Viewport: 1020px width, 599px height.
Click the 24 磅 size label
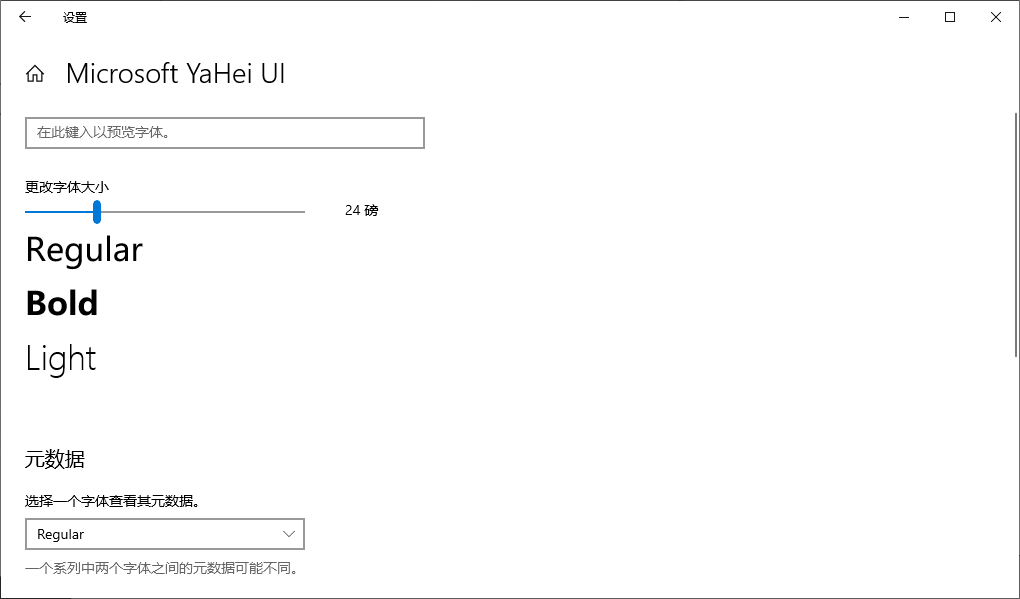tap(360, 210)
